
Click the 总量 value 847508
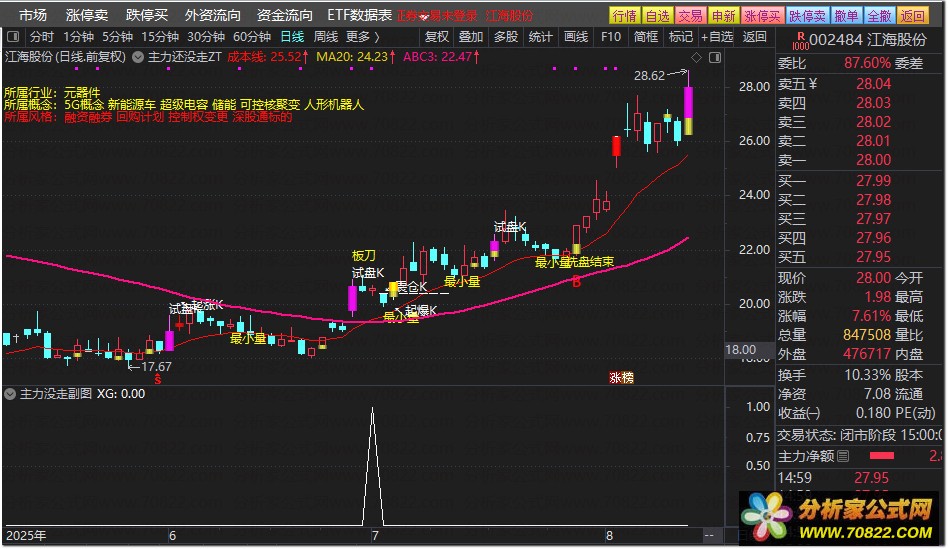click(x=867, y=335)
